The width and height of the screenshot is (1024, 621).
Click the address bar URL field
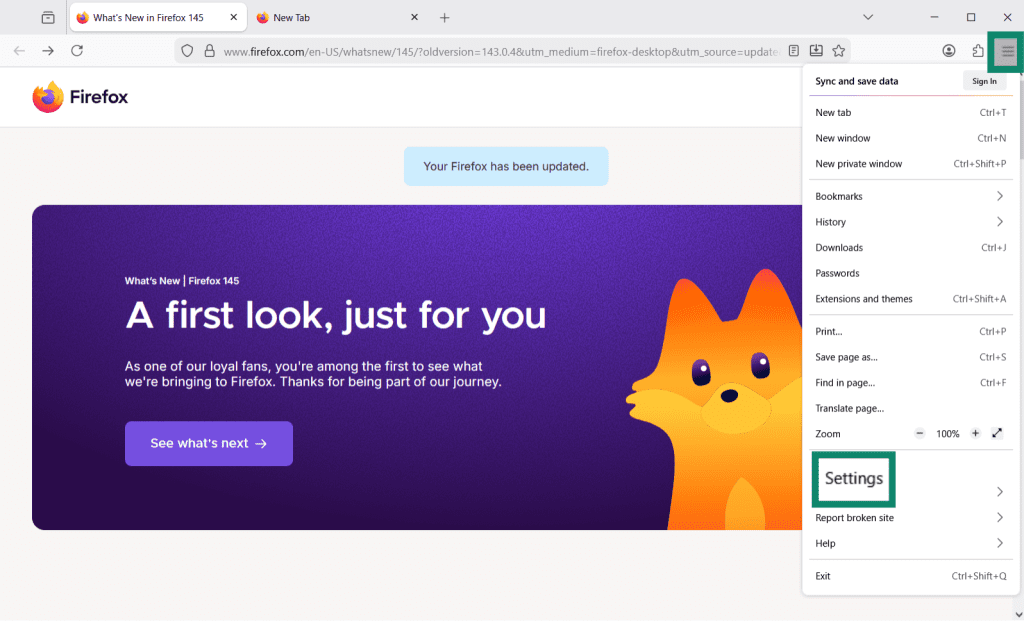[x=501, y=52]
